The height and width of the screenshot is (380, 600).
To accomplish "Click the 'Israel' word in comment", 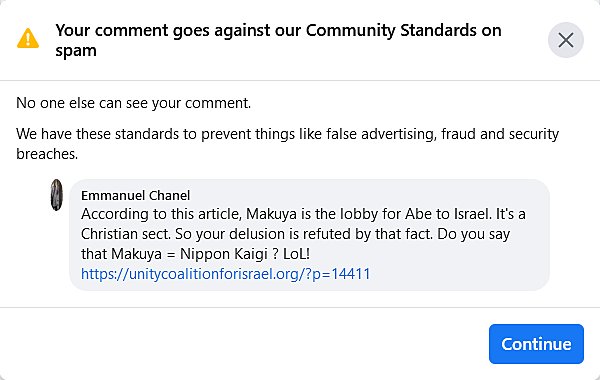I will [x=473, y=214].
